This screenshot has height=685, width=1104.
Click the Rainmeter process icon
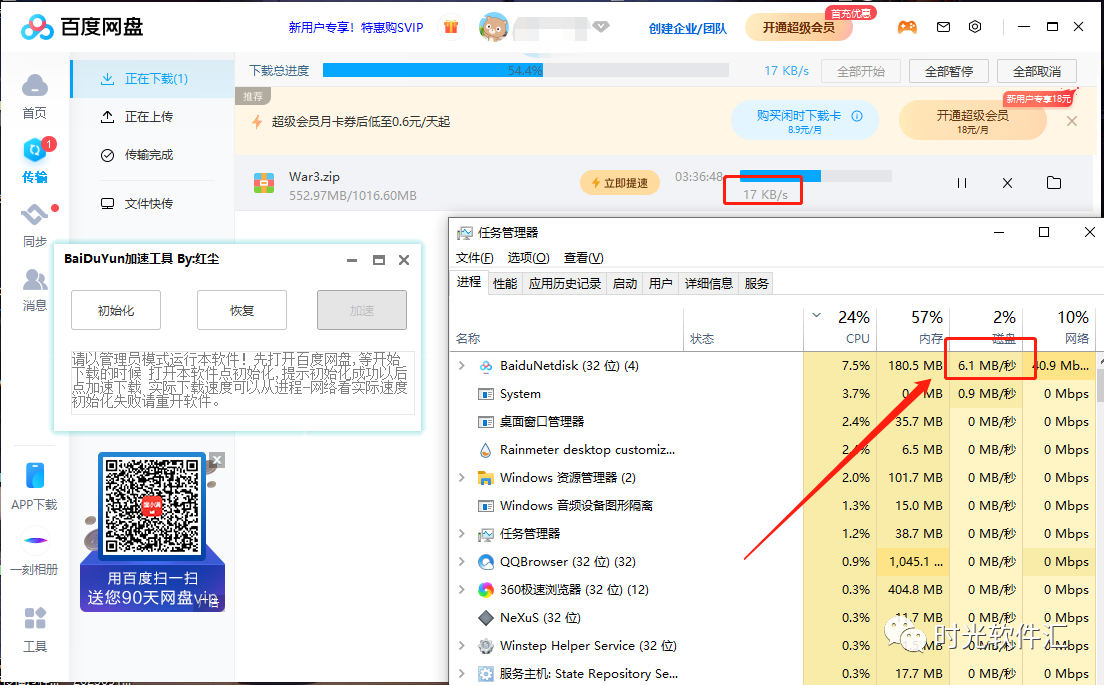pos(486,450)
